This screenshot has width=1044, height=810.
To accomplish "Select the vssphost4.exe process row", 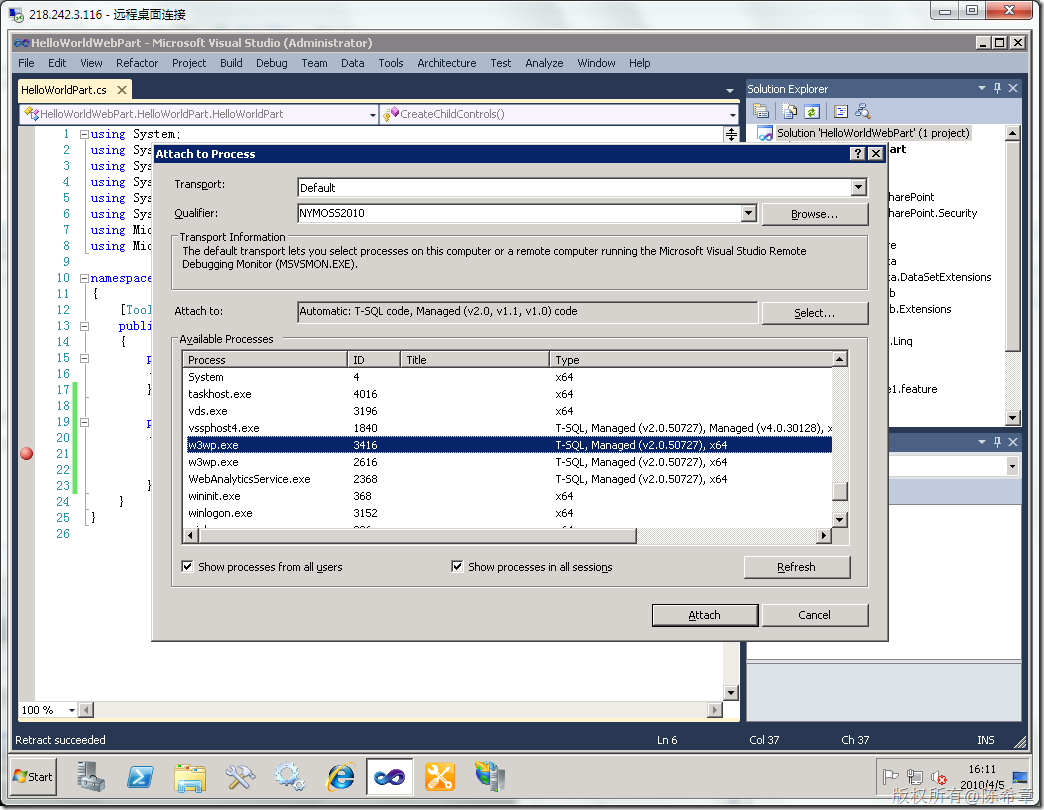I will 507,428.
